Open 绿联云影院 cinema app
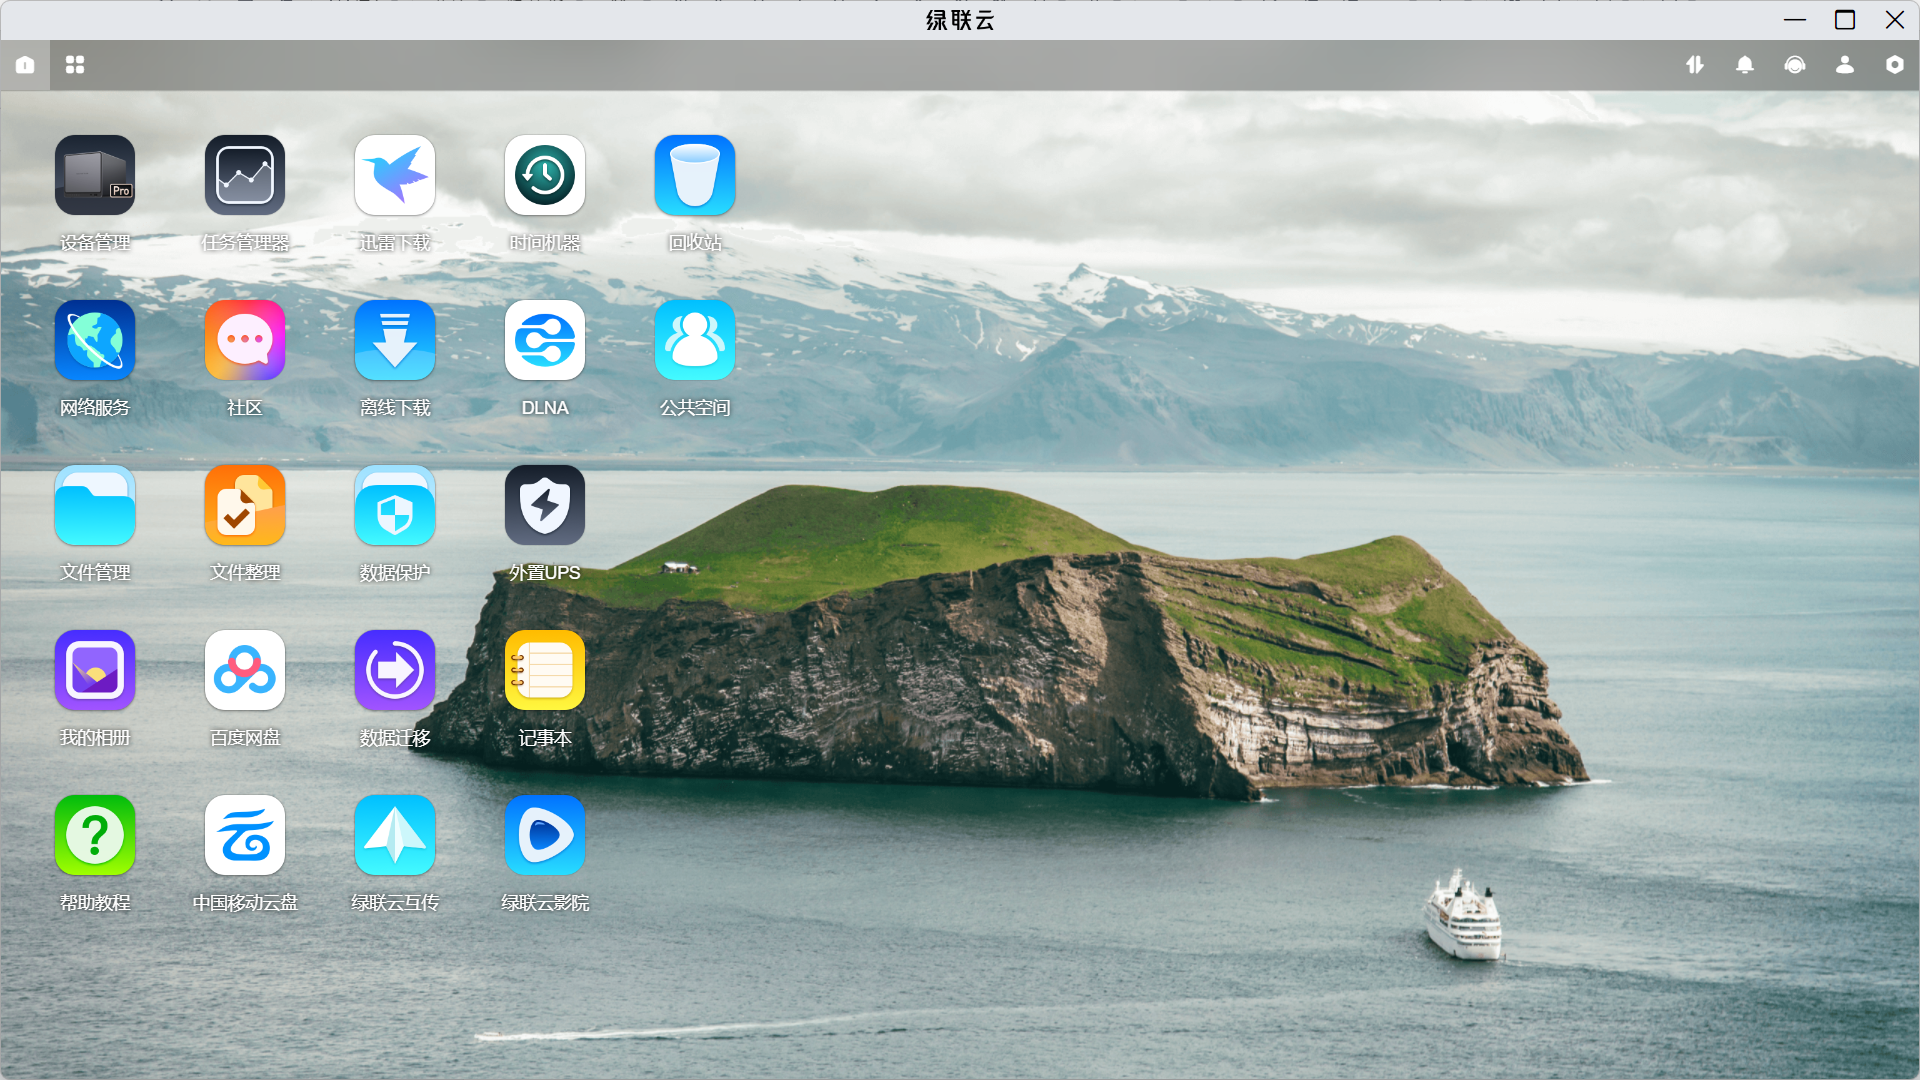This screenshot has width=1920, height=1080. pos(545,836)
